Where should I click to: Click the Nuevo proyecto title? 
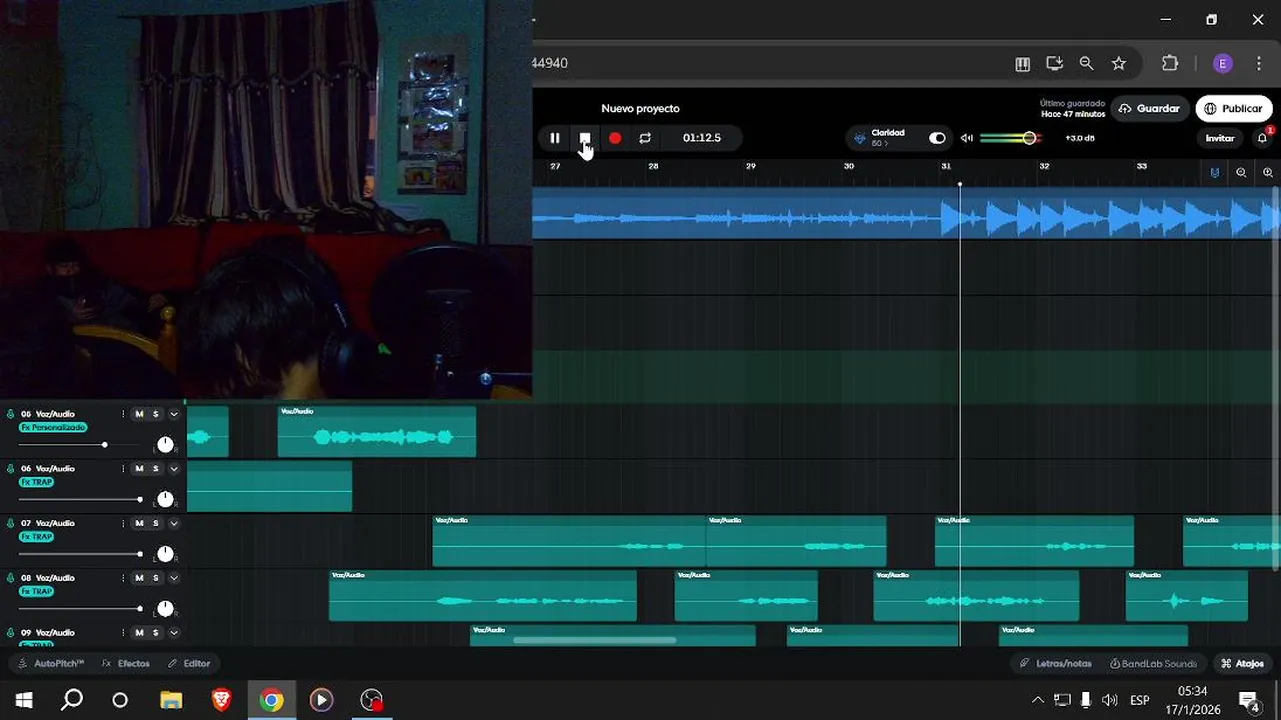pos(640,108)
